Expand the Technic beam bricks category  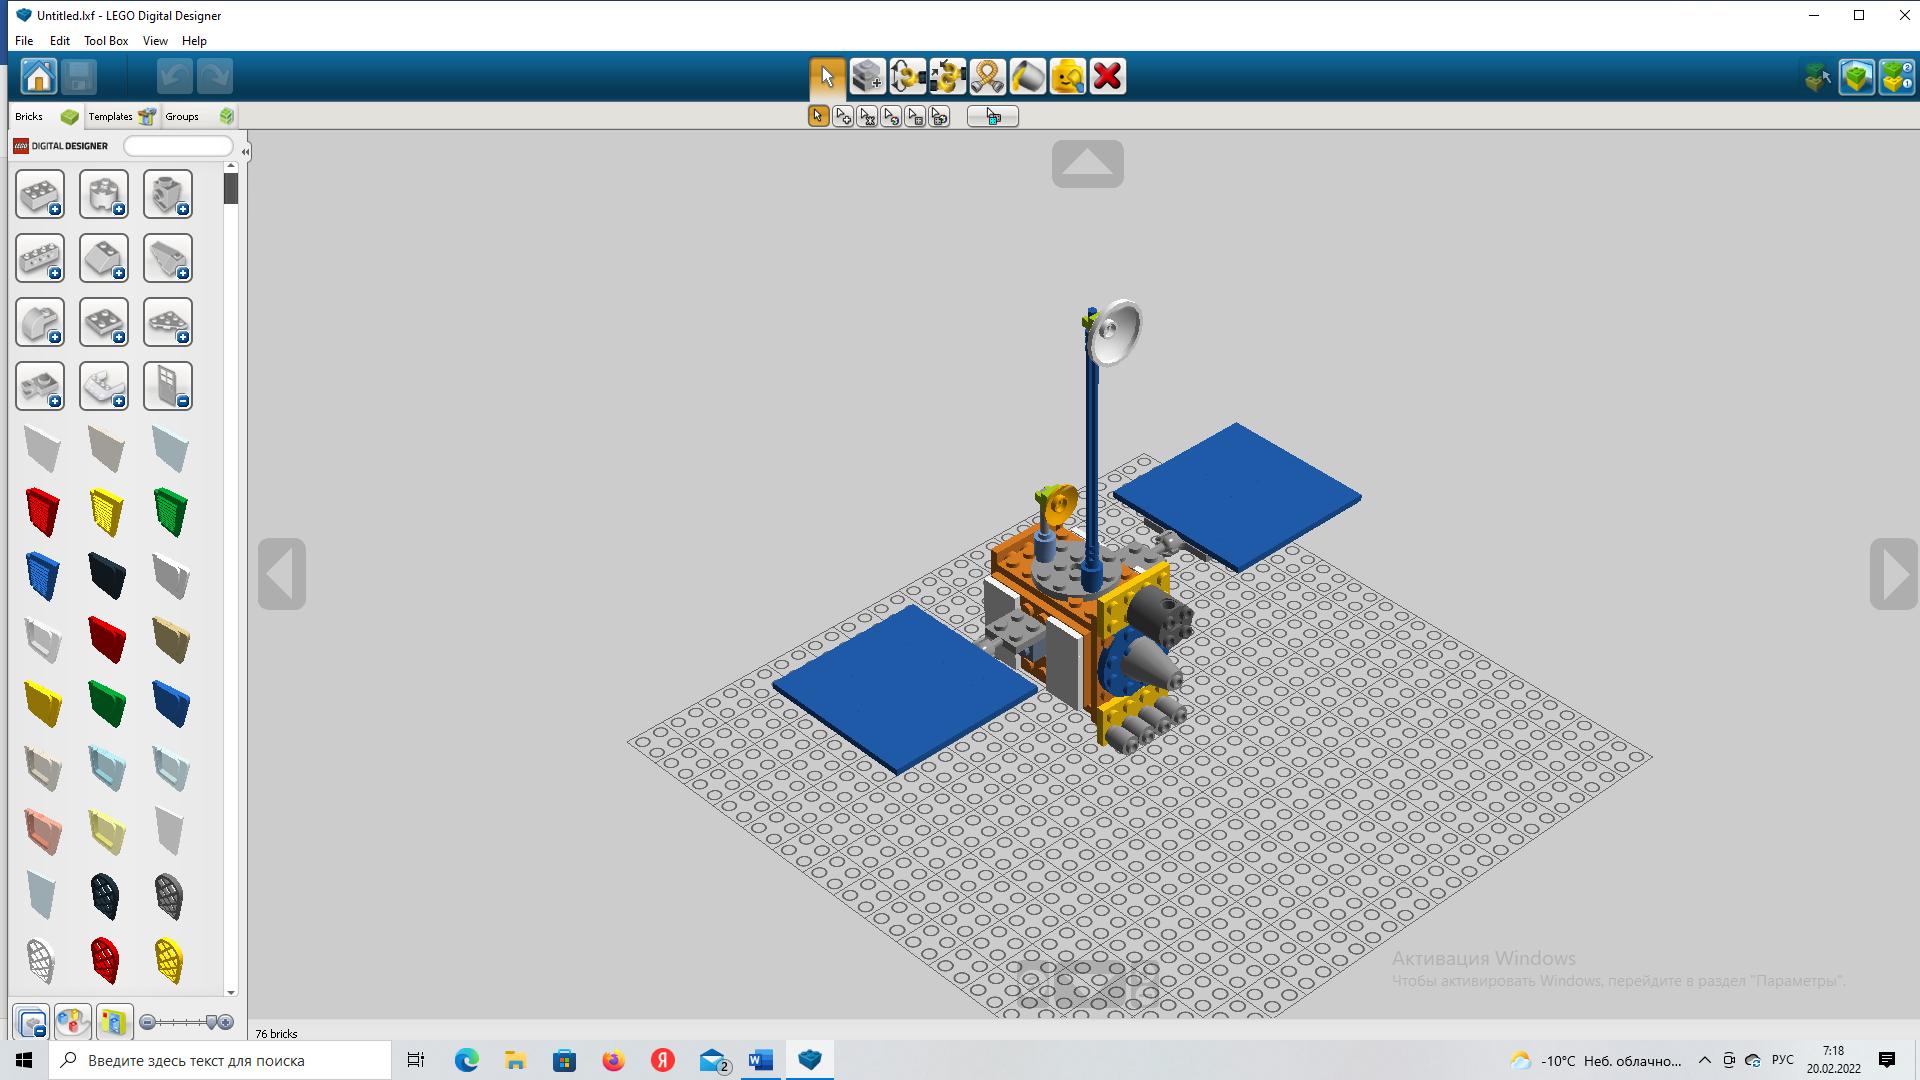(x=40, y=259)
